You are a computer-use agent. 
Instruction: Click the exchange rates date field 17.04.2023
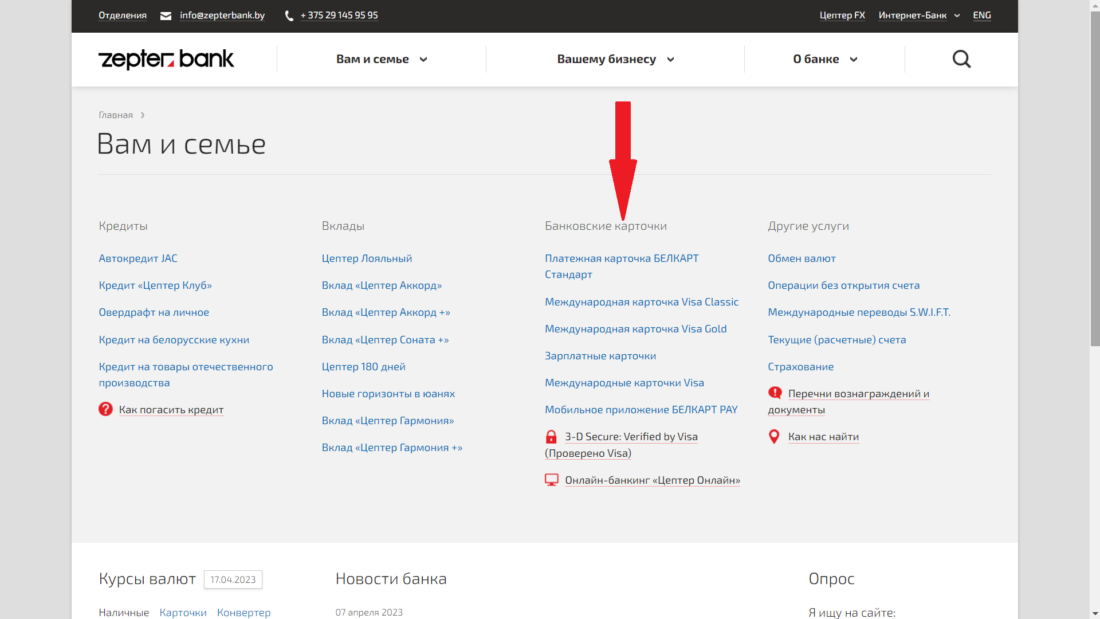click(233, 579)
